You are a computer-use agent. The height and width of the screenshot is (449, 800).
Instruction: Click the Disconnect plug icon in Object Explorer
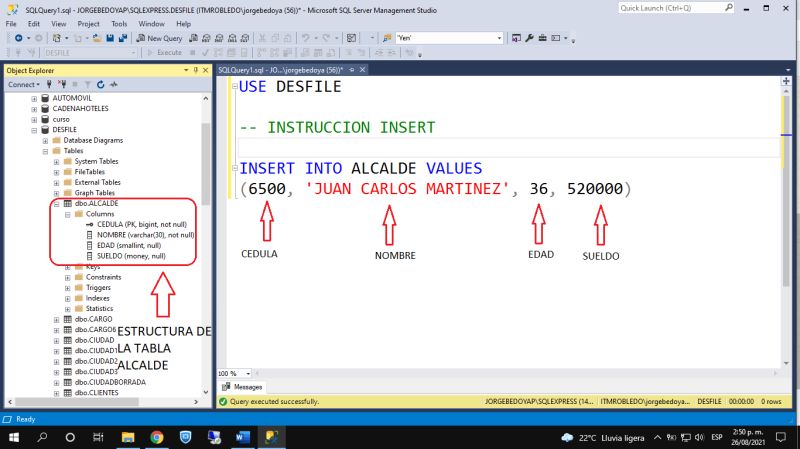click(62, 85)
